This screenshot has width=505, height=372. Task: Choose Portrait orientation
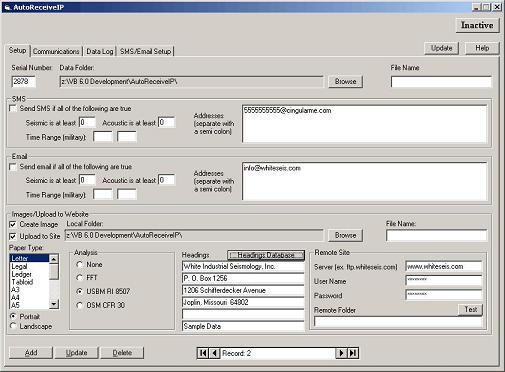click(x=13, y=316)
